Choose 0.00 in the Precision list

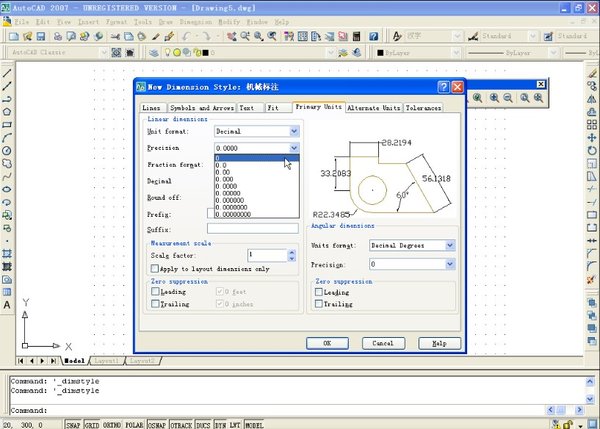(225, 174)
